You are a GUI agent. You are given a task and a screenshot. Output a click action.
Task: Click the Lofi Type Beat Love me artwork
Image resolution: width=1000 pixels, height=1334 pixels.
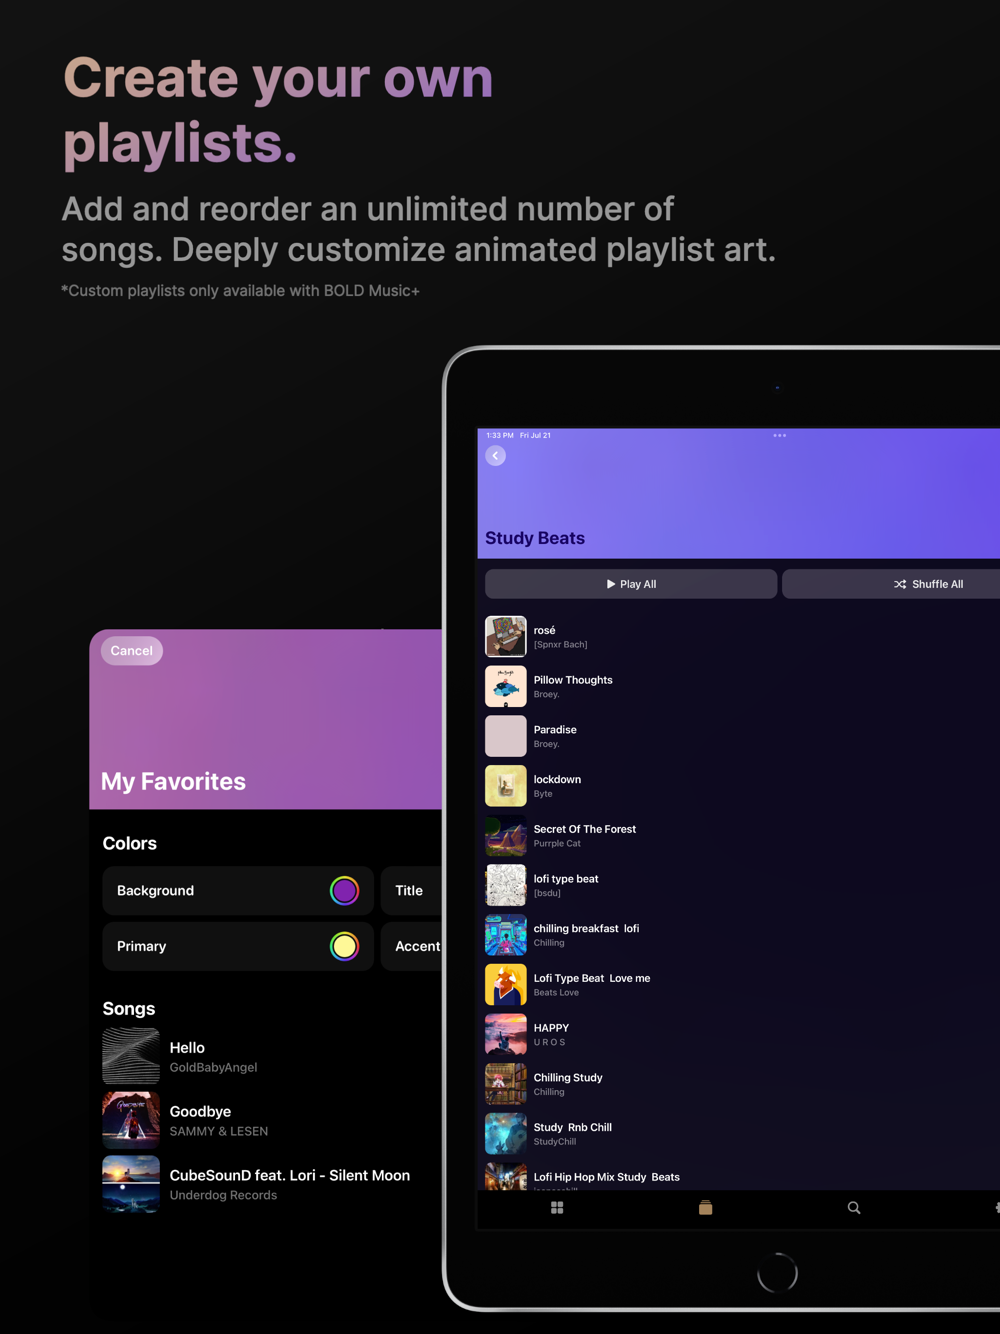pos(506,985)
